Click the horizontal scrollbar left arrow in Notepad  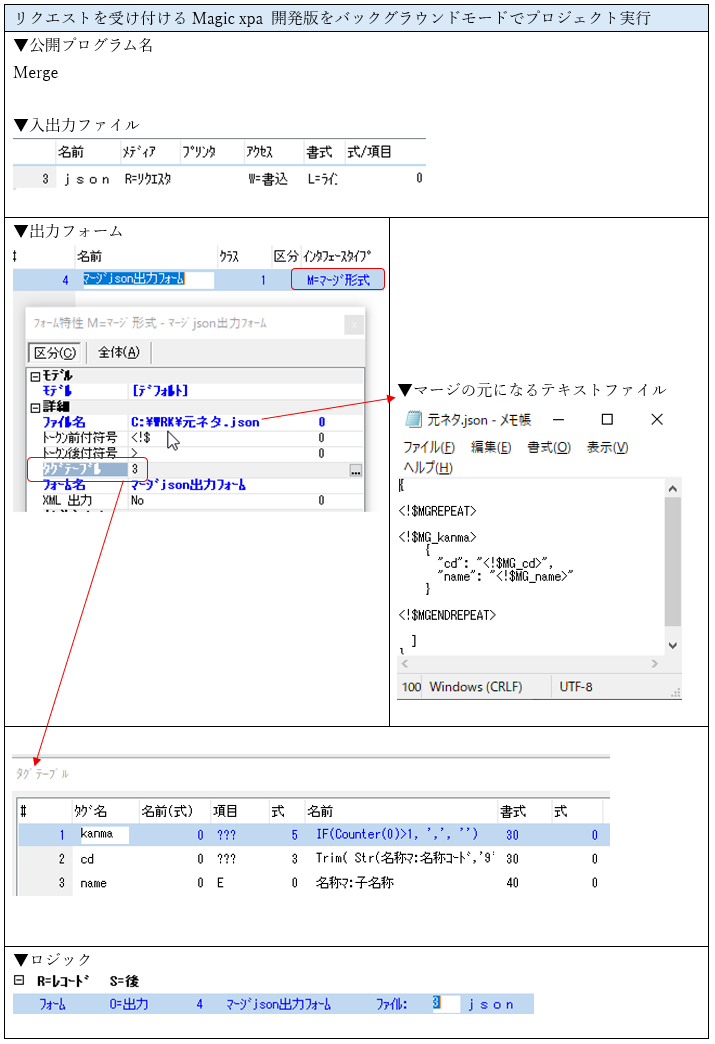tap(404, 664)
